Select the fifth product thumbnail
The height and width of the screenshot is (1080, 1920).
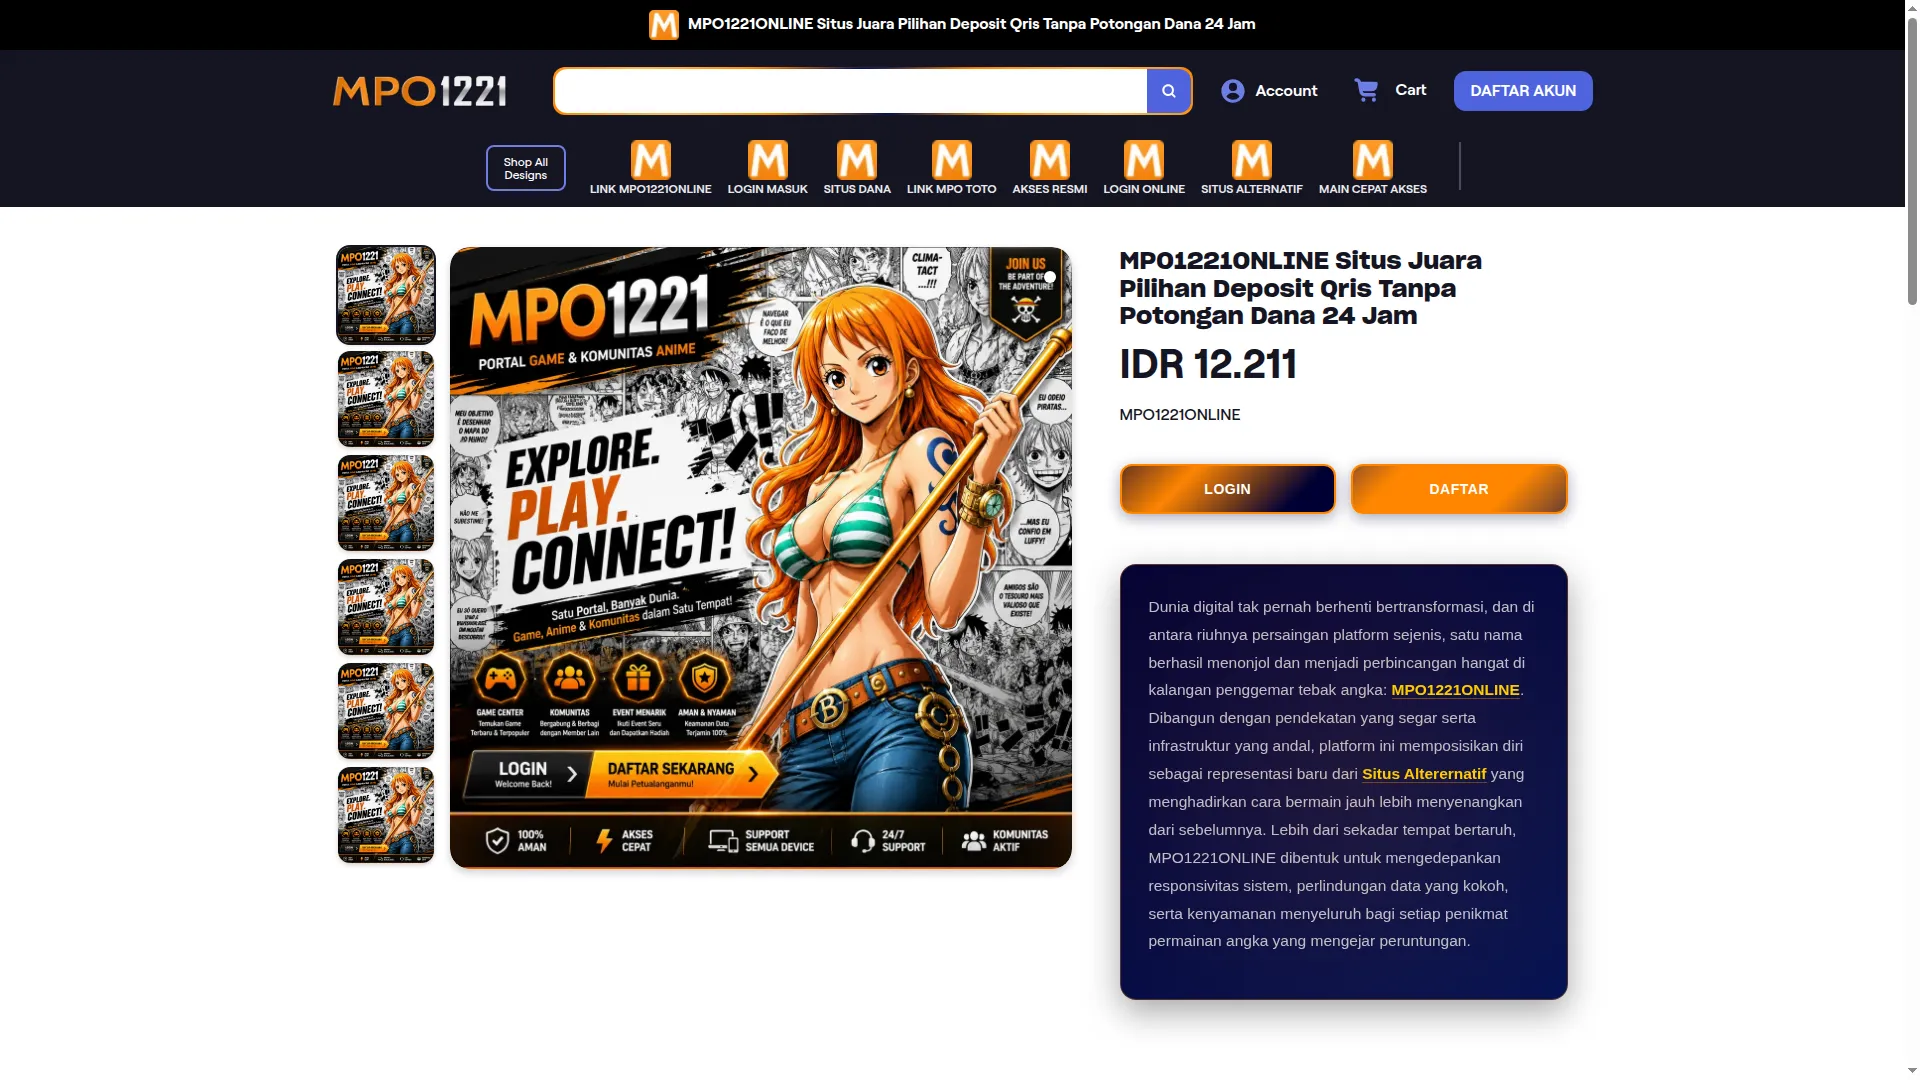pyautogui.click(x=386, y=711)
